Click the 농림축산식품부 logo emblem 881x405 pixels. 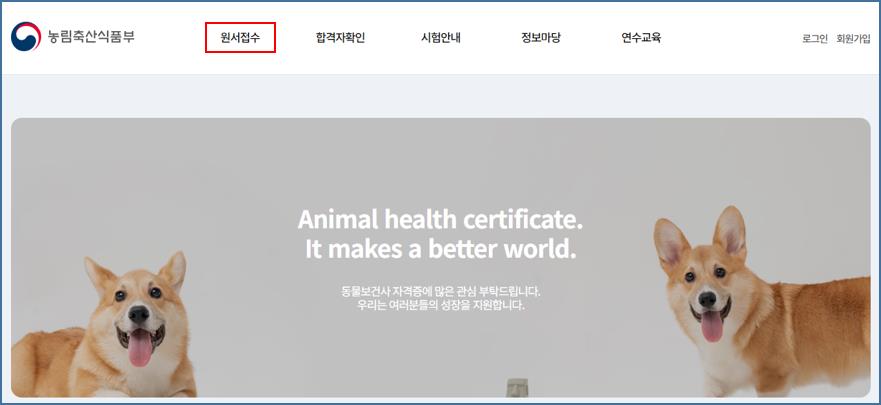pyautogui.click(x=26, y=37)
